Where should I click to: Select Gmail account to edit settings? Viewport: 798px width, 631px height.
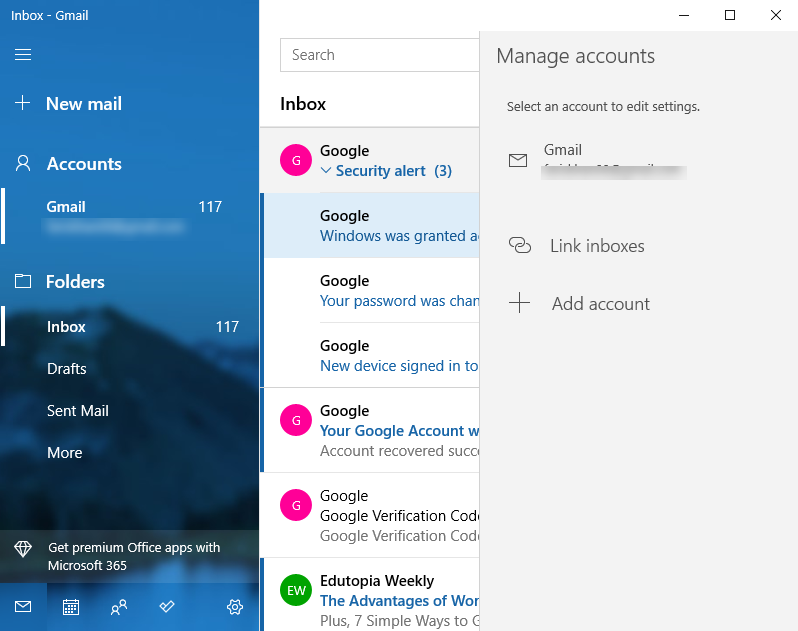(639, 160)
